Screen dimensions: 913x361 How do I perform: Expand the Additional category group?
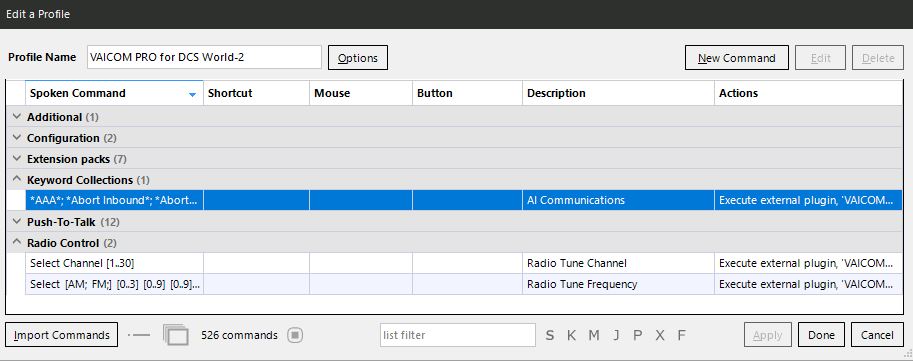pyautogui.click(x=16, y=116)
